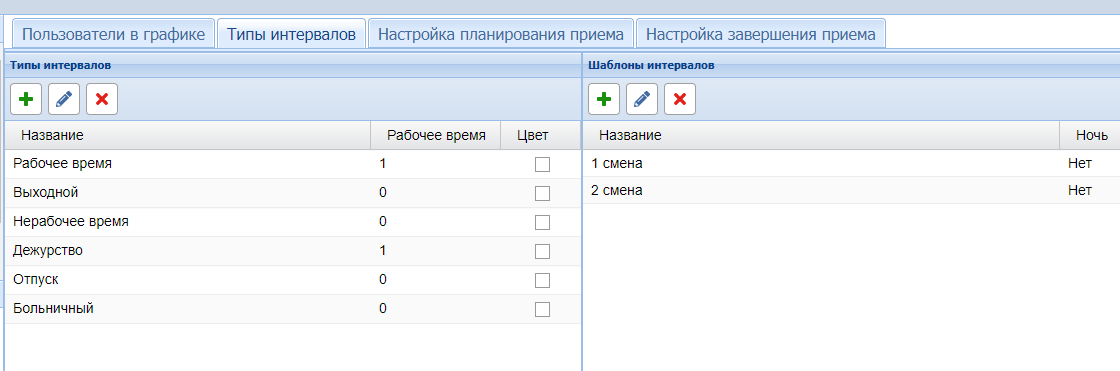1120x371 pixels.
Task: Toggle color checkbox for Рабочее время row
Action: point(542,164)
